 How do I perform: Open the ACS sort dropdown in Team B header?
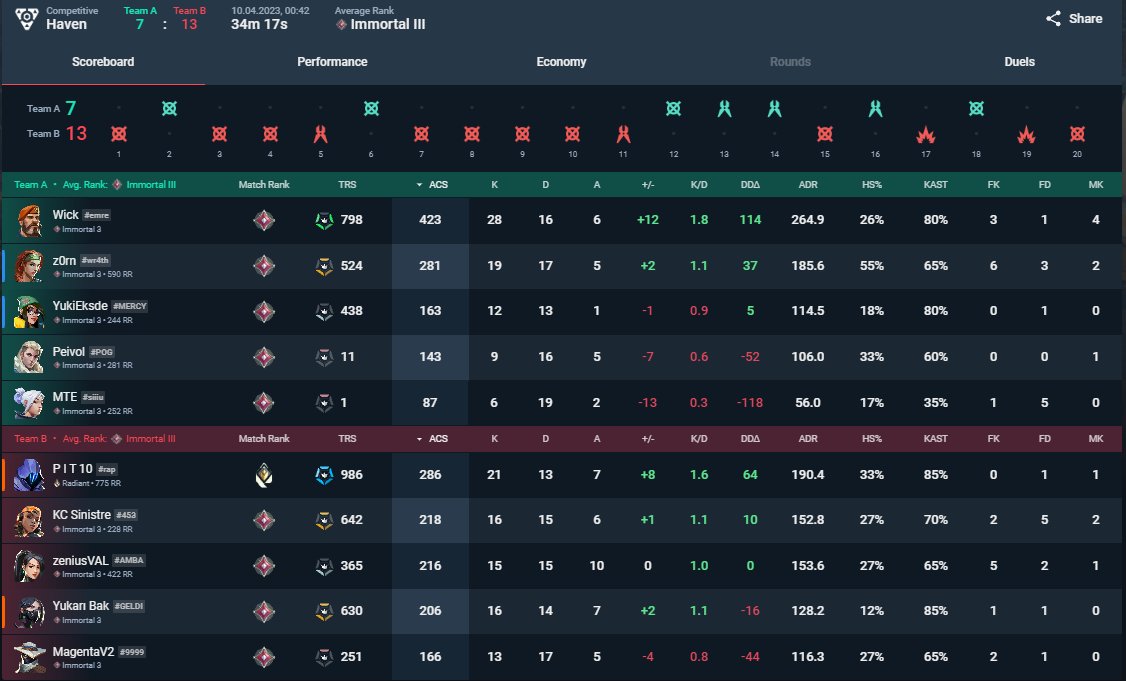pos(430,440)
